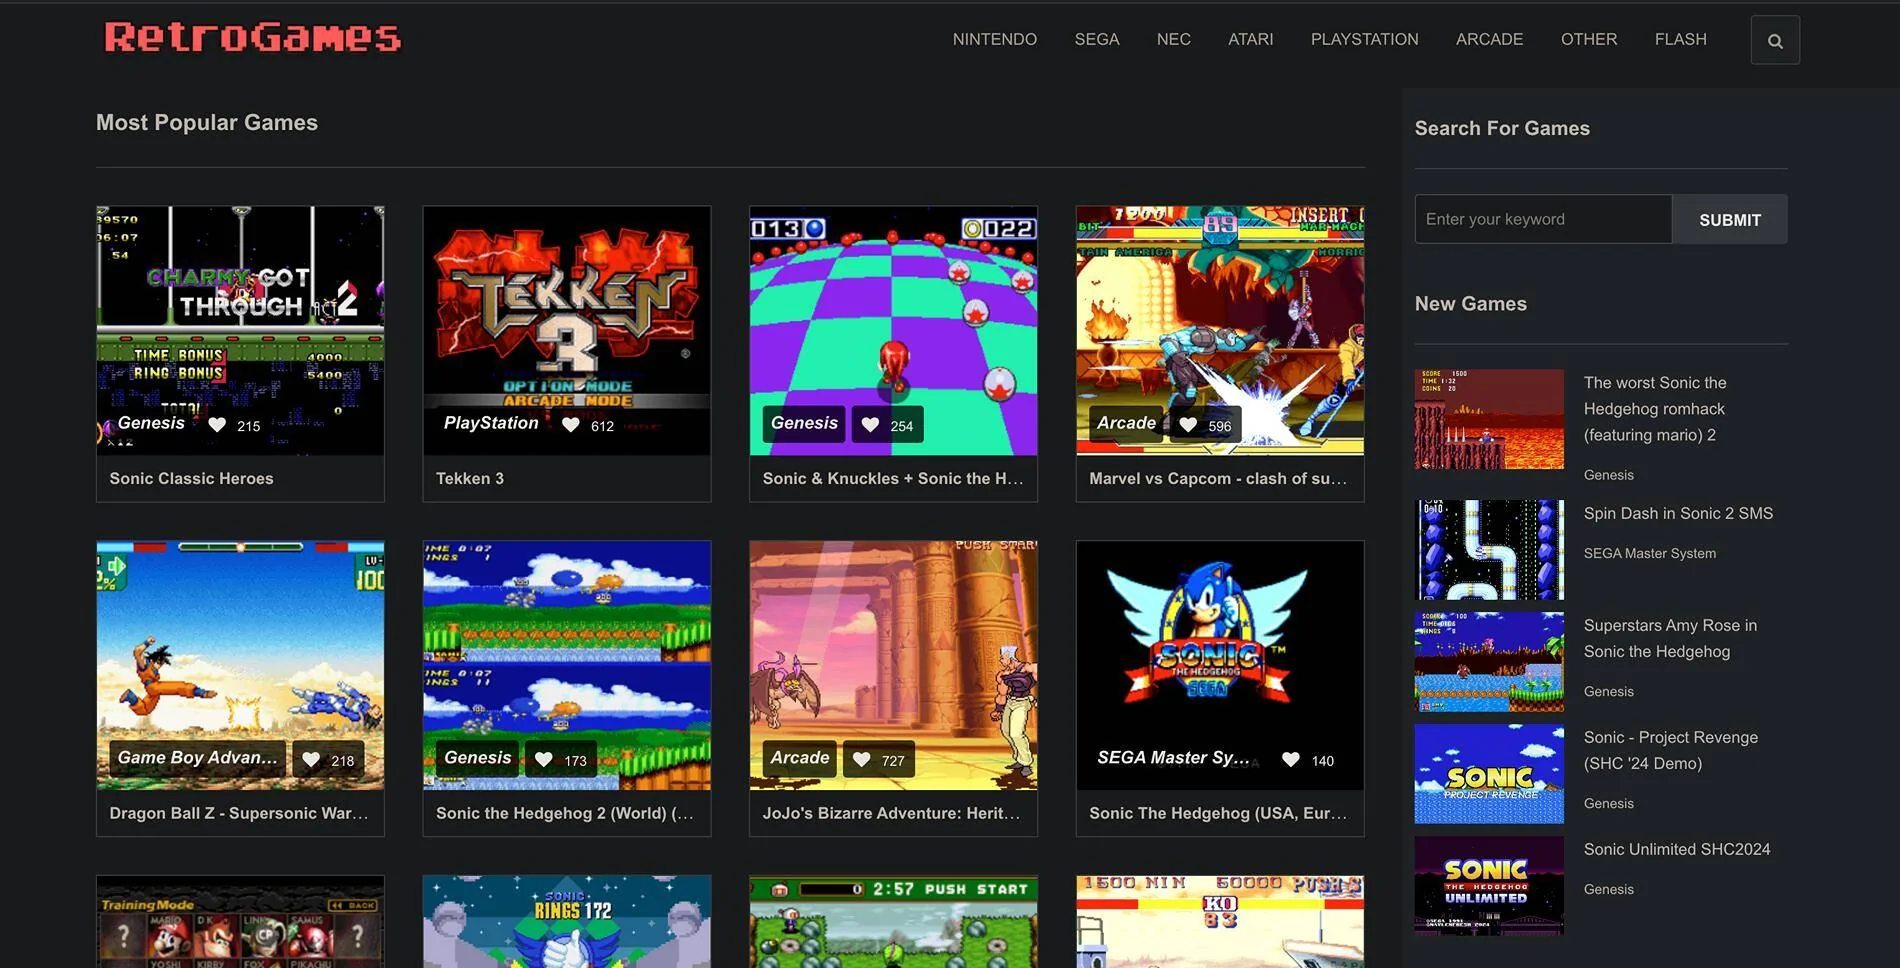Image resolution: width=1900 pixels, height=968 pixels.
Task: Open 'Sonic Unlimited SHC2024' link
Action: [1677, 849]
